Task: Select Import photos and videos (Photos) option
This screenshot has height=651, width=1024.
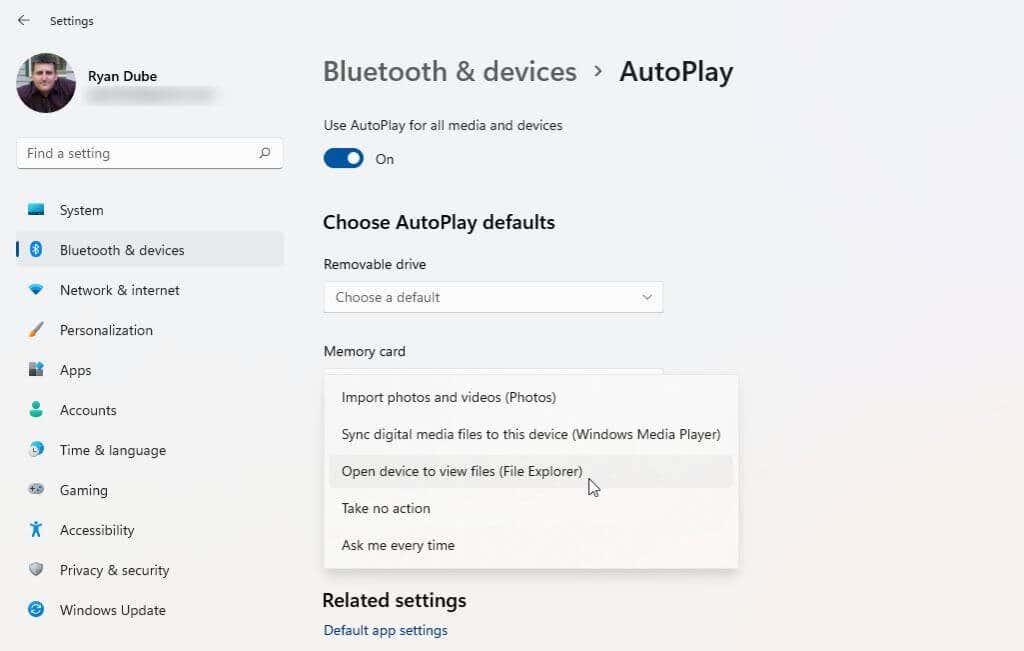Action: [x=448, y=397]
